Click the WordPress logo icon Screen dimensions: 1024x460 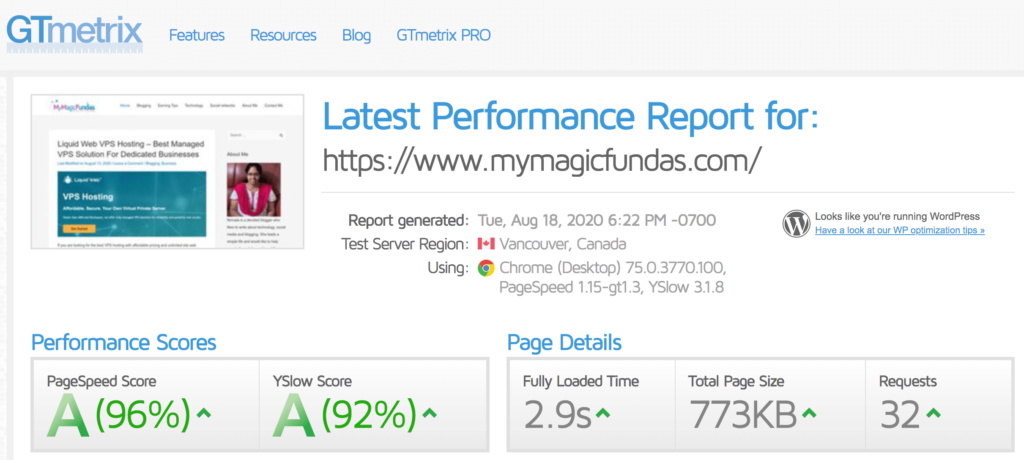pos(796,223)
